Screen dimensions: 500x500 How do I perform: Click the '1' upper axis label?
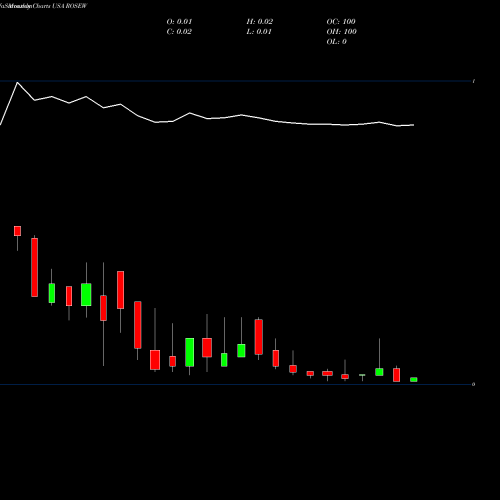(474, 81)
